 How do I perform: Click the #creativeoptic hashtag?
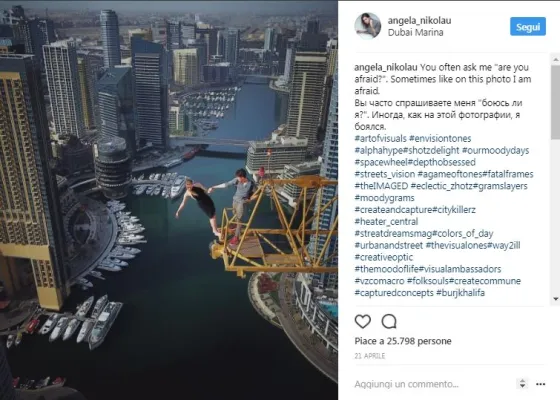coord(384,257)
